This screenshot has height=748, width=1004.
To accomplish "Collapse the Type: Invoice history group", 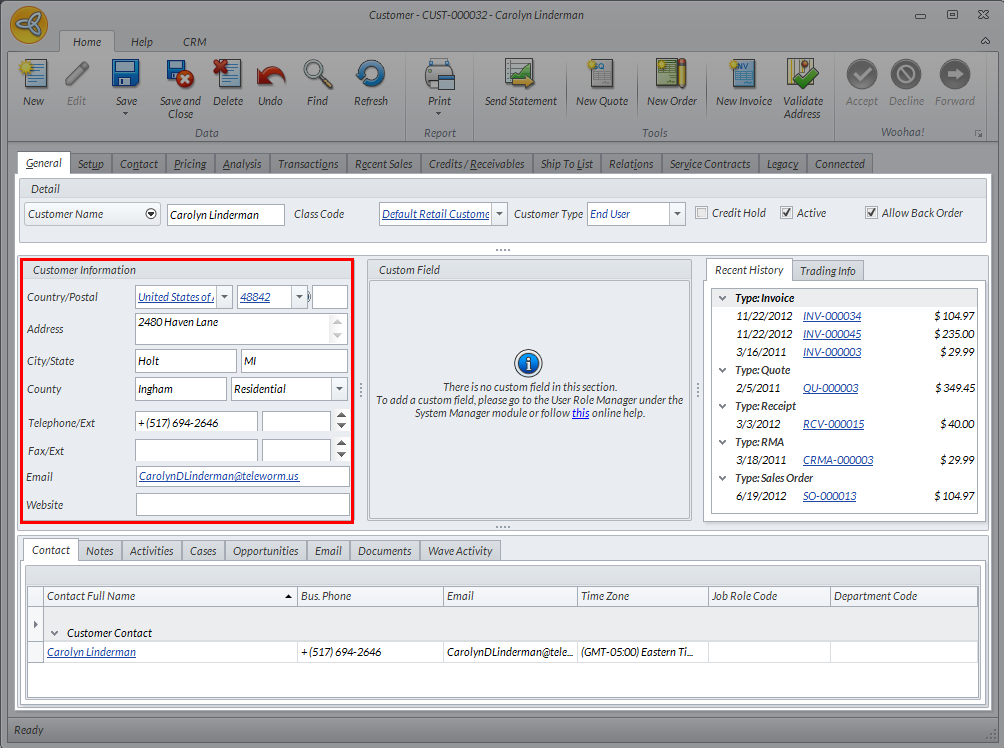I will tap(722, 298).
